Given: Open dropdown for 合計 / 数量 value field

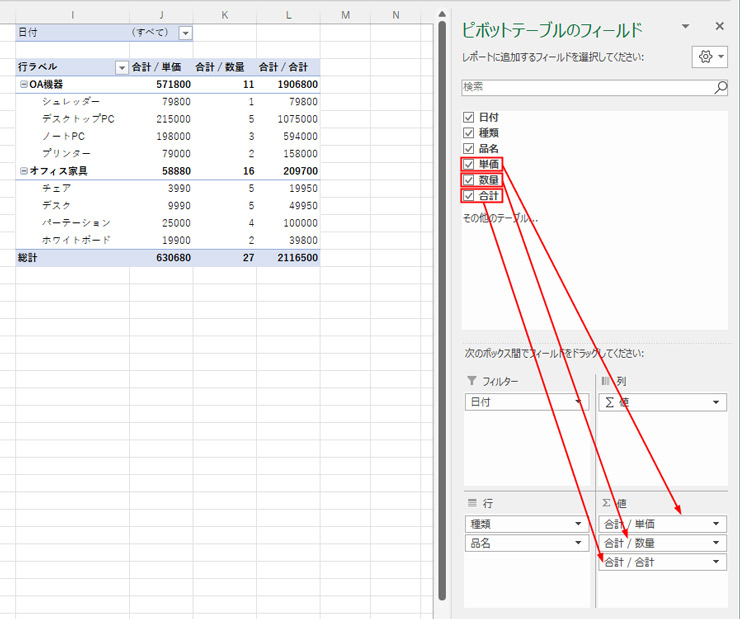Looking at the screenshot, I should point(717,543).
